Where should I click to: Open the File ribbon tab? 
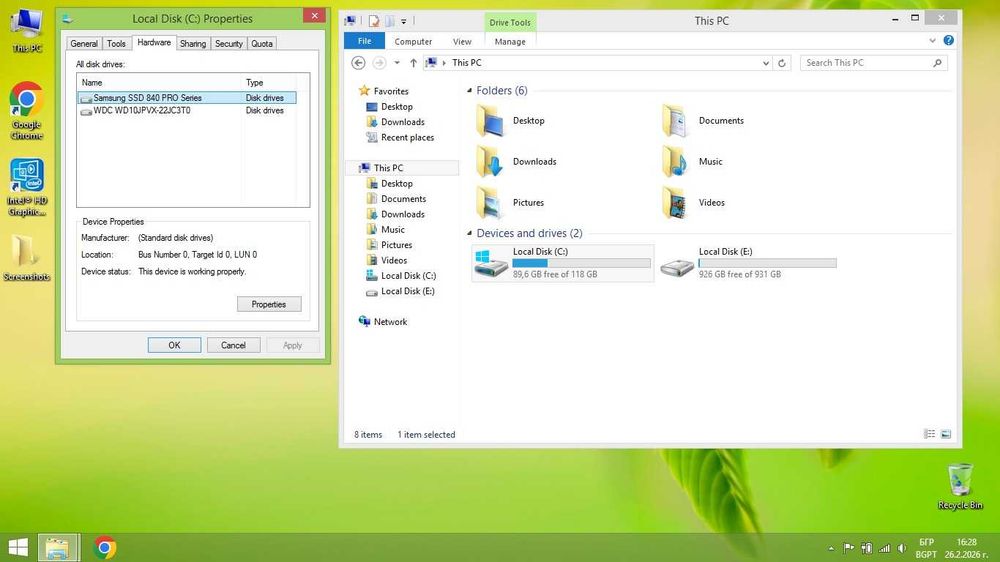pyautogui.click(x=364, y=41)
